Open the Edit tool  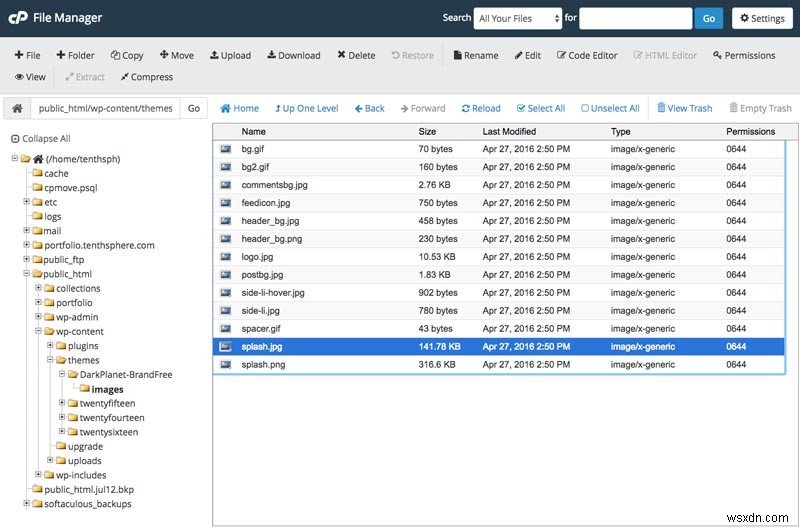(x=528, y=55)
